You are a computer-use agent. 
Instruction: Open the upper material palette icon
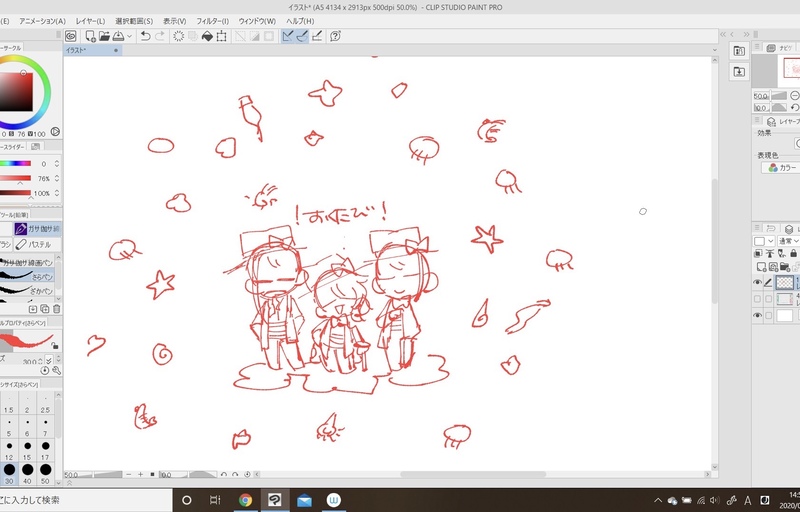[739, 50]
